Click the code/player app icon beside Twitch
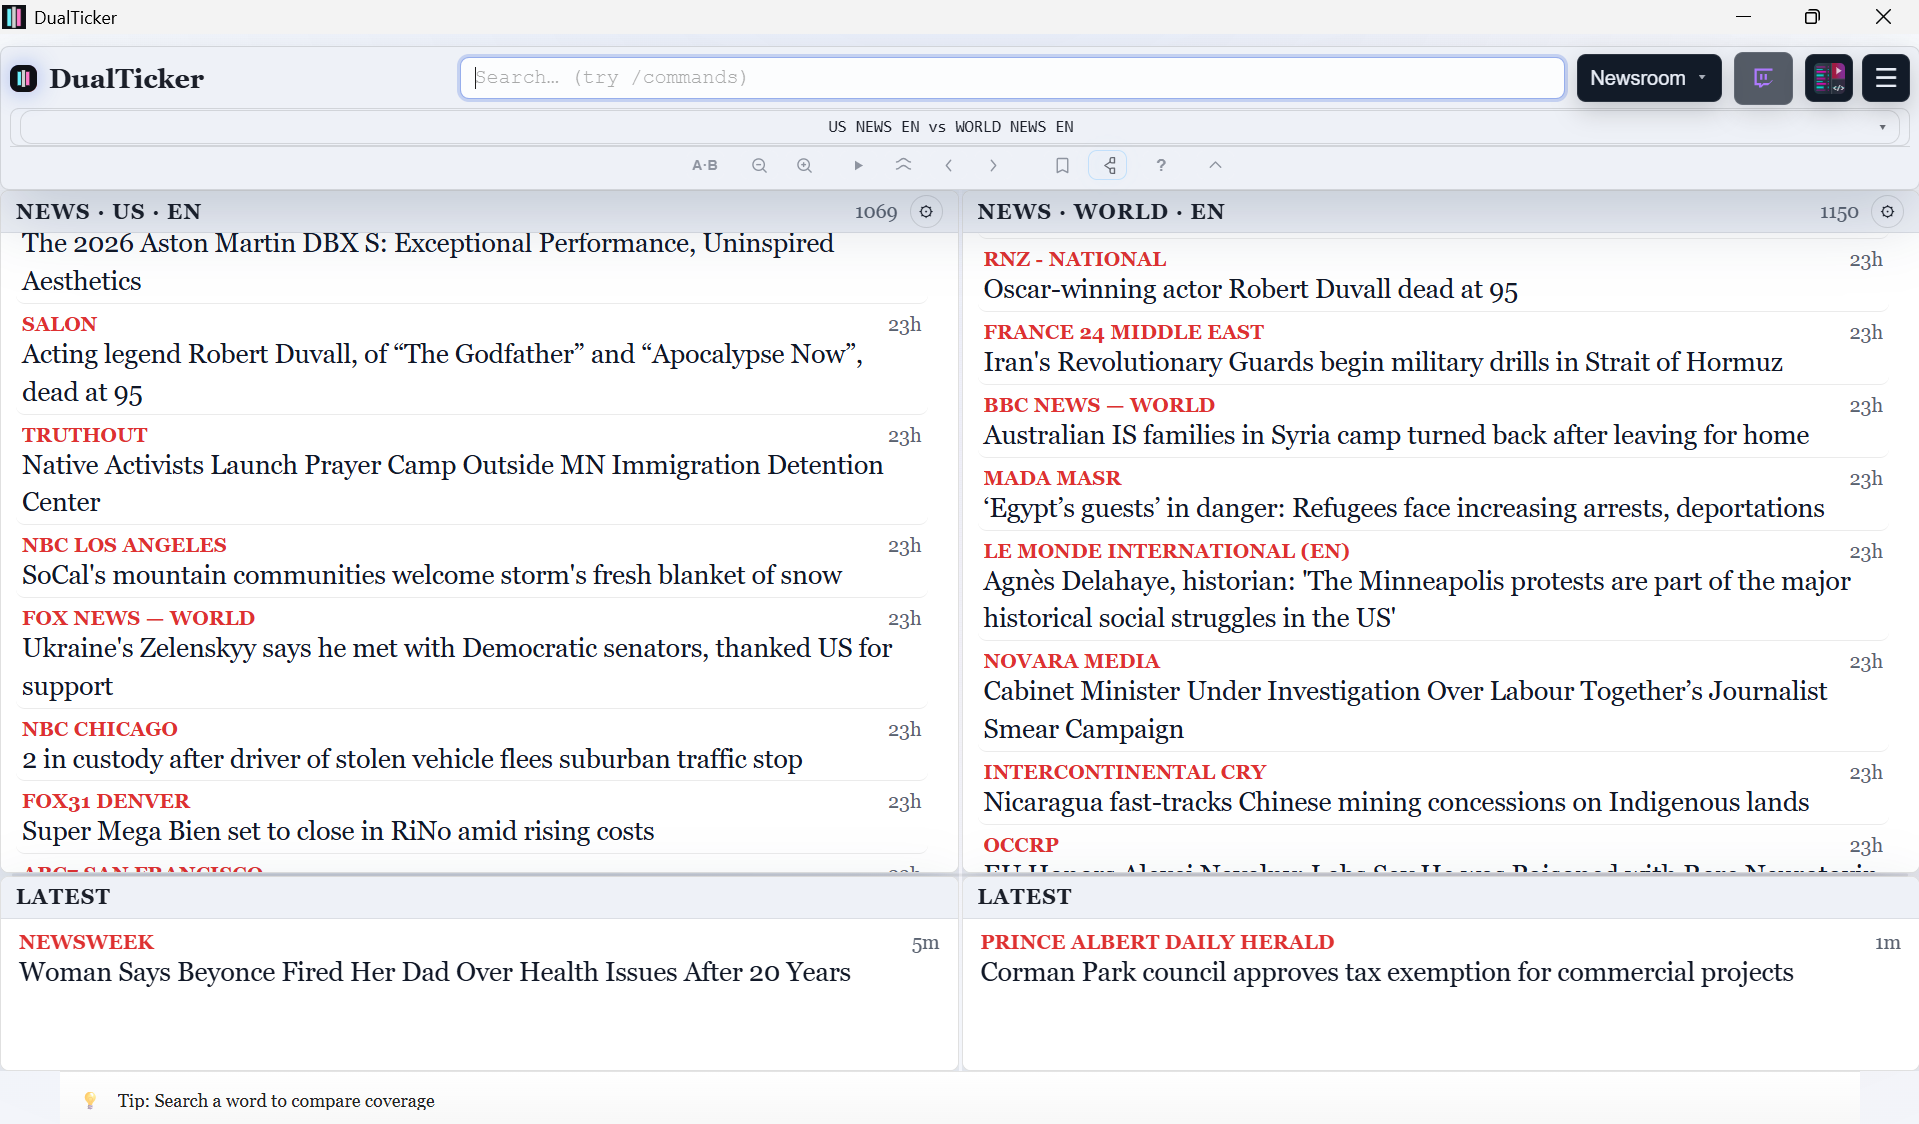The image size is (1919, 1124). [x=1828, y=78]
